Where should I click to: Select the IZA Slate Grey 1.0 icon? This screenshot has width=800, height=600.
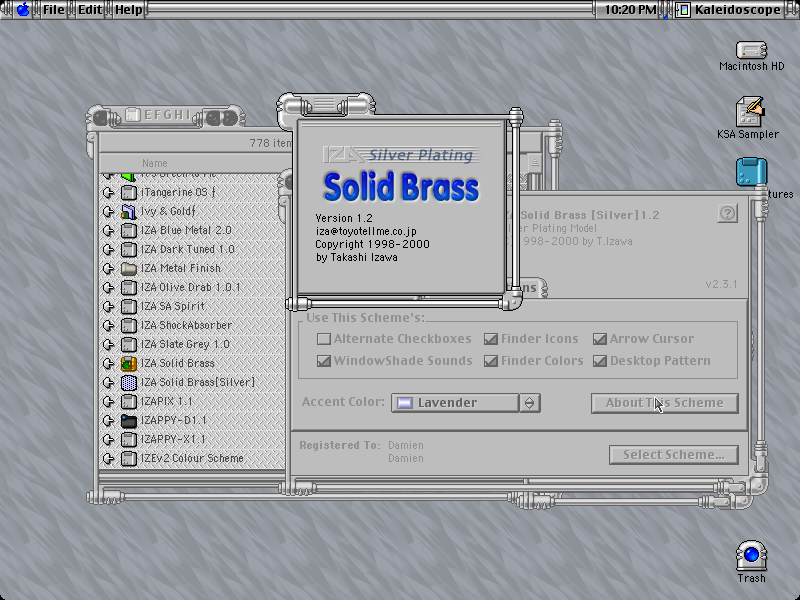click(x=129, y=344)
